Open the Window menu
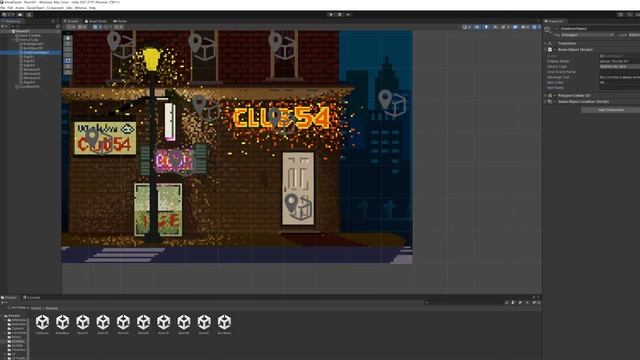This screenshot has height=360, width=640. [81, 8]
